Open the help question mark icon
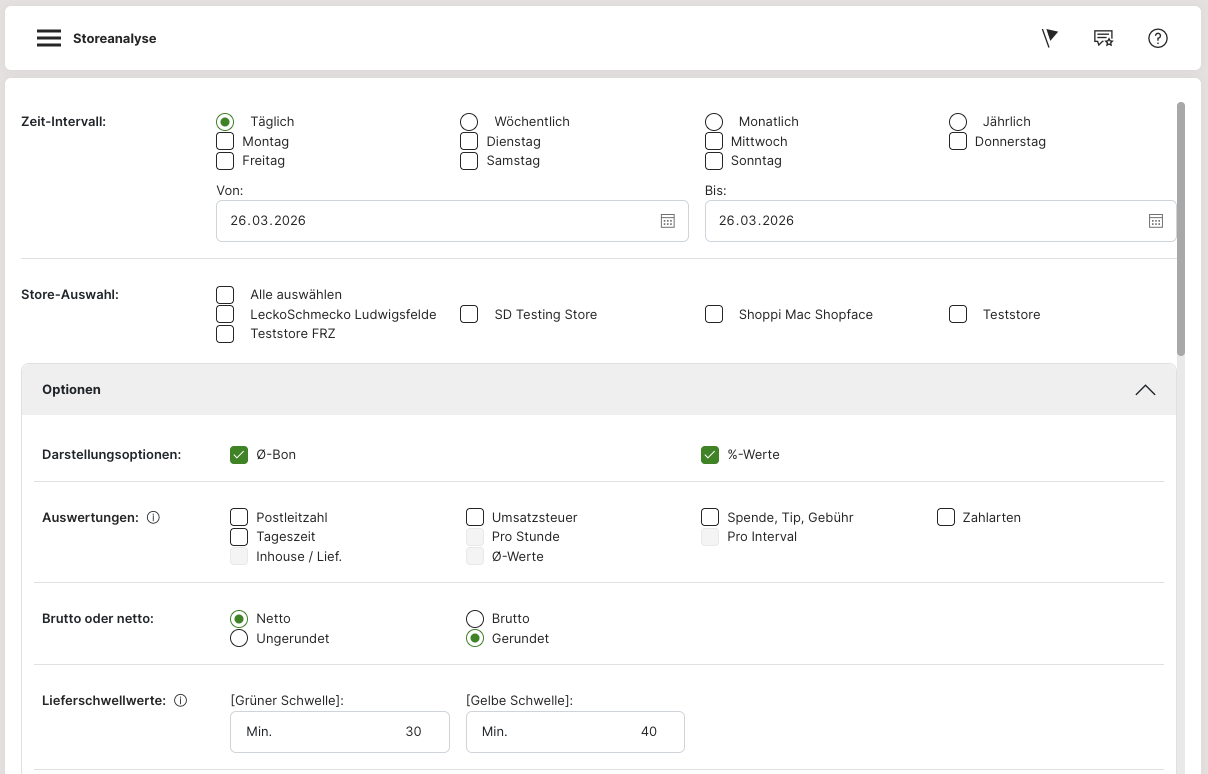 (1157, 38)
